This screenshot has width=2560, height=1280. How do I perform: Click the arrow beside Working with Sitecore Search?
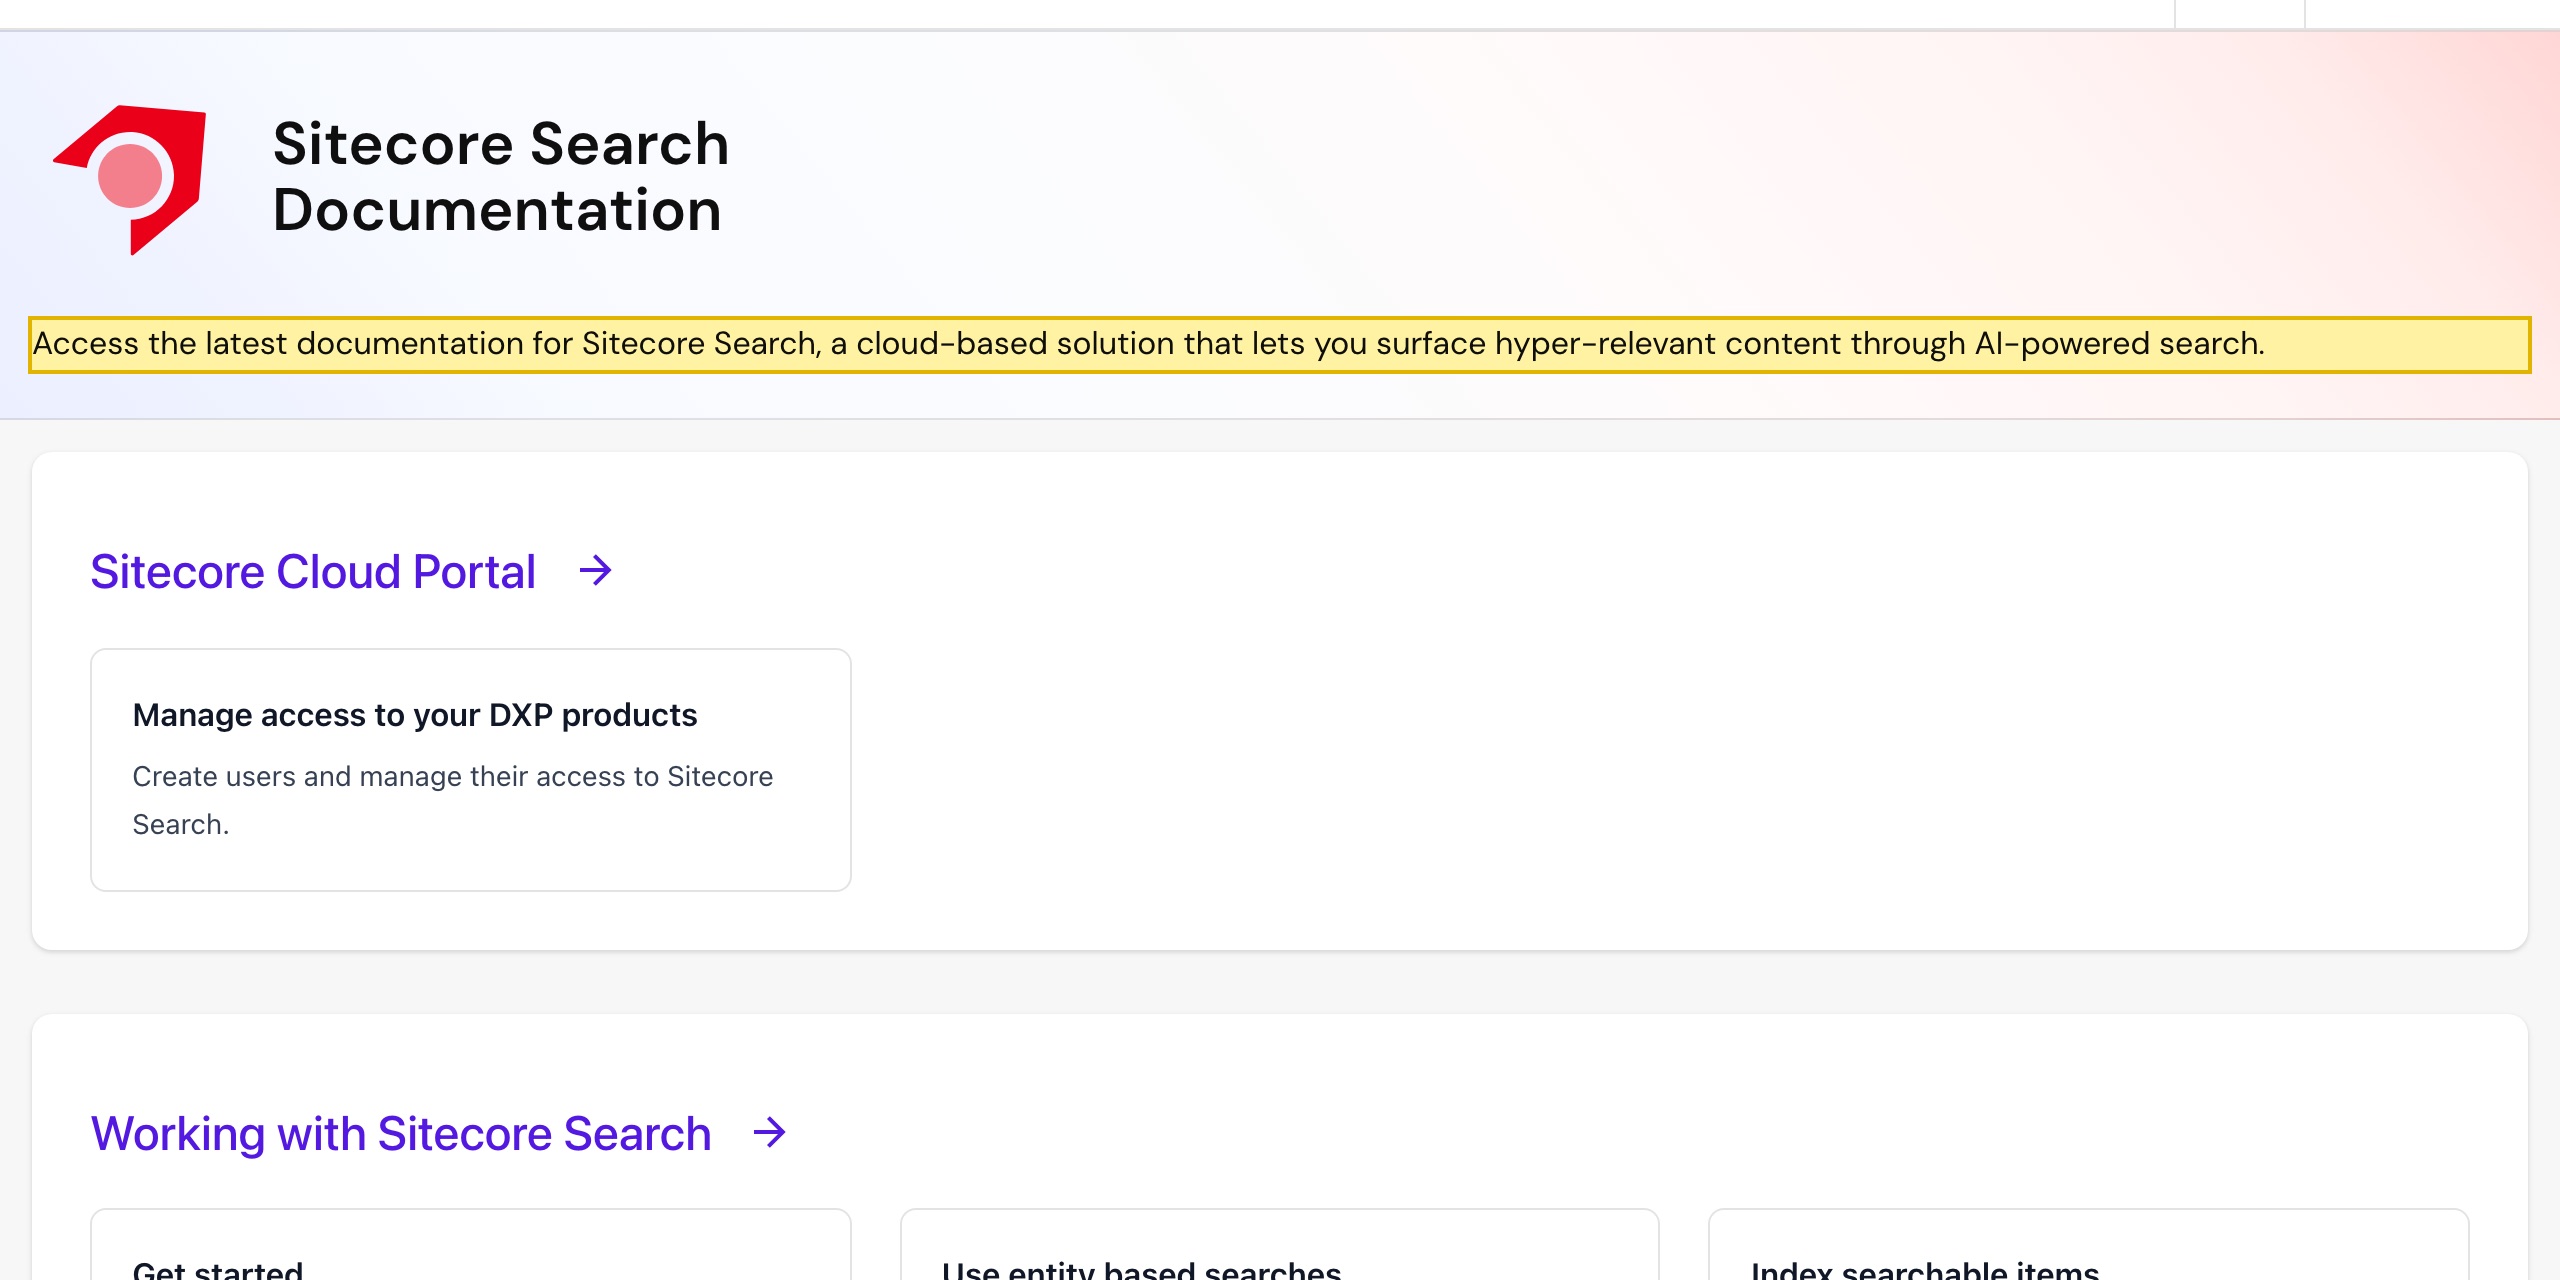(x=770, y=1133)
